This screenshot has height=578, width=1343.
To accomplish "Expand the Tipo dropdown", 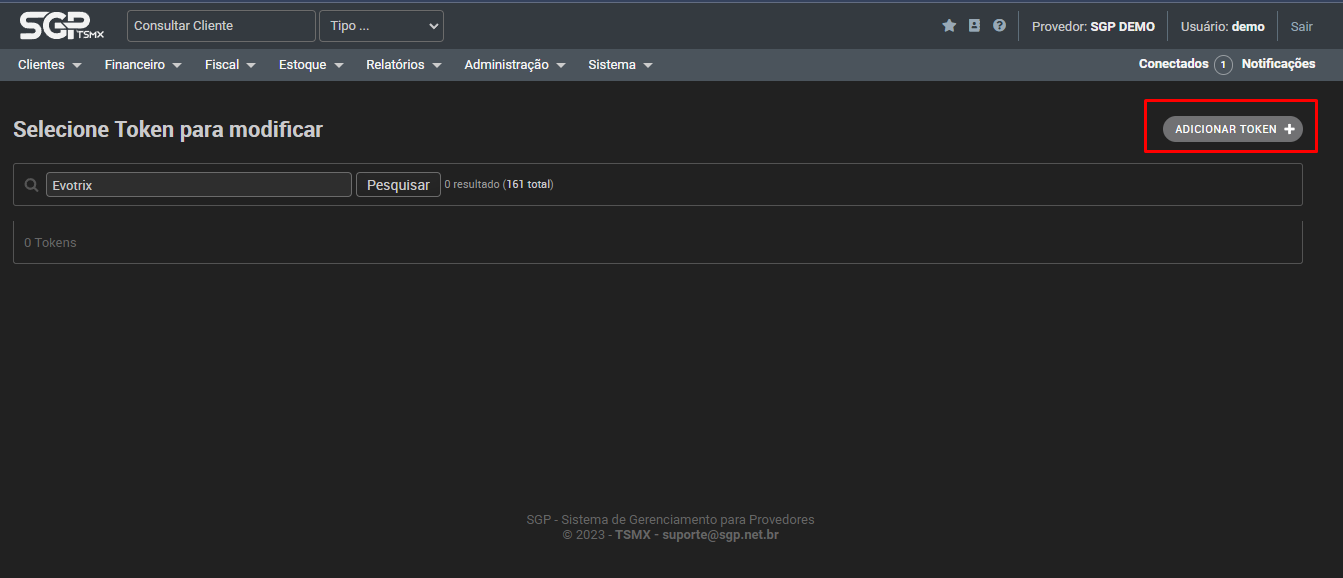I will tap(381, 26).
